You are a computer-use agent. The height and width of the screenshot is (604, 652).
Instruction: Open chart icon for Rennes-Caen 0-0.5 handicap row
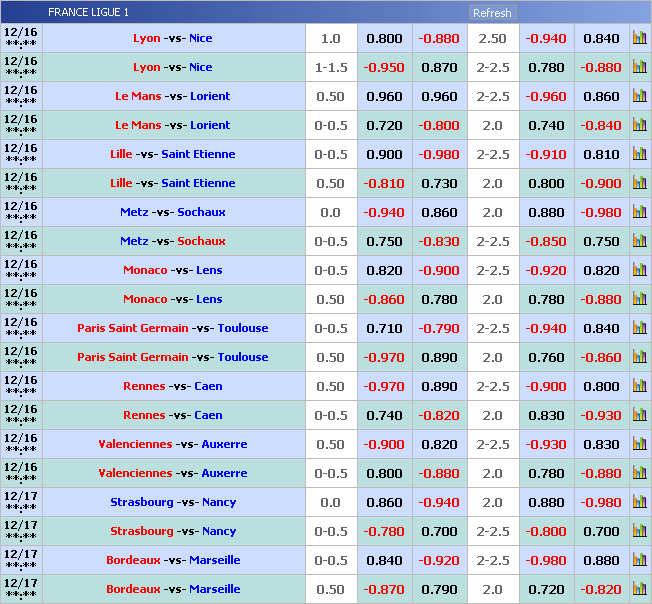click(639, 416)
